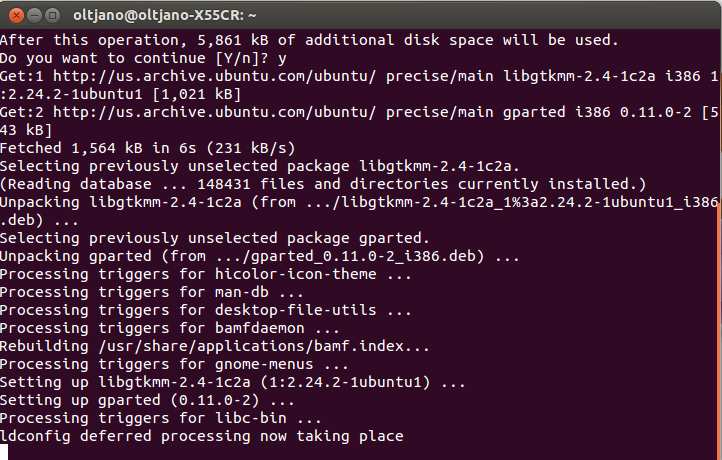Click the 'Unpacking gparted' output line
Screen dimensions: 722x460
point(260,256)
